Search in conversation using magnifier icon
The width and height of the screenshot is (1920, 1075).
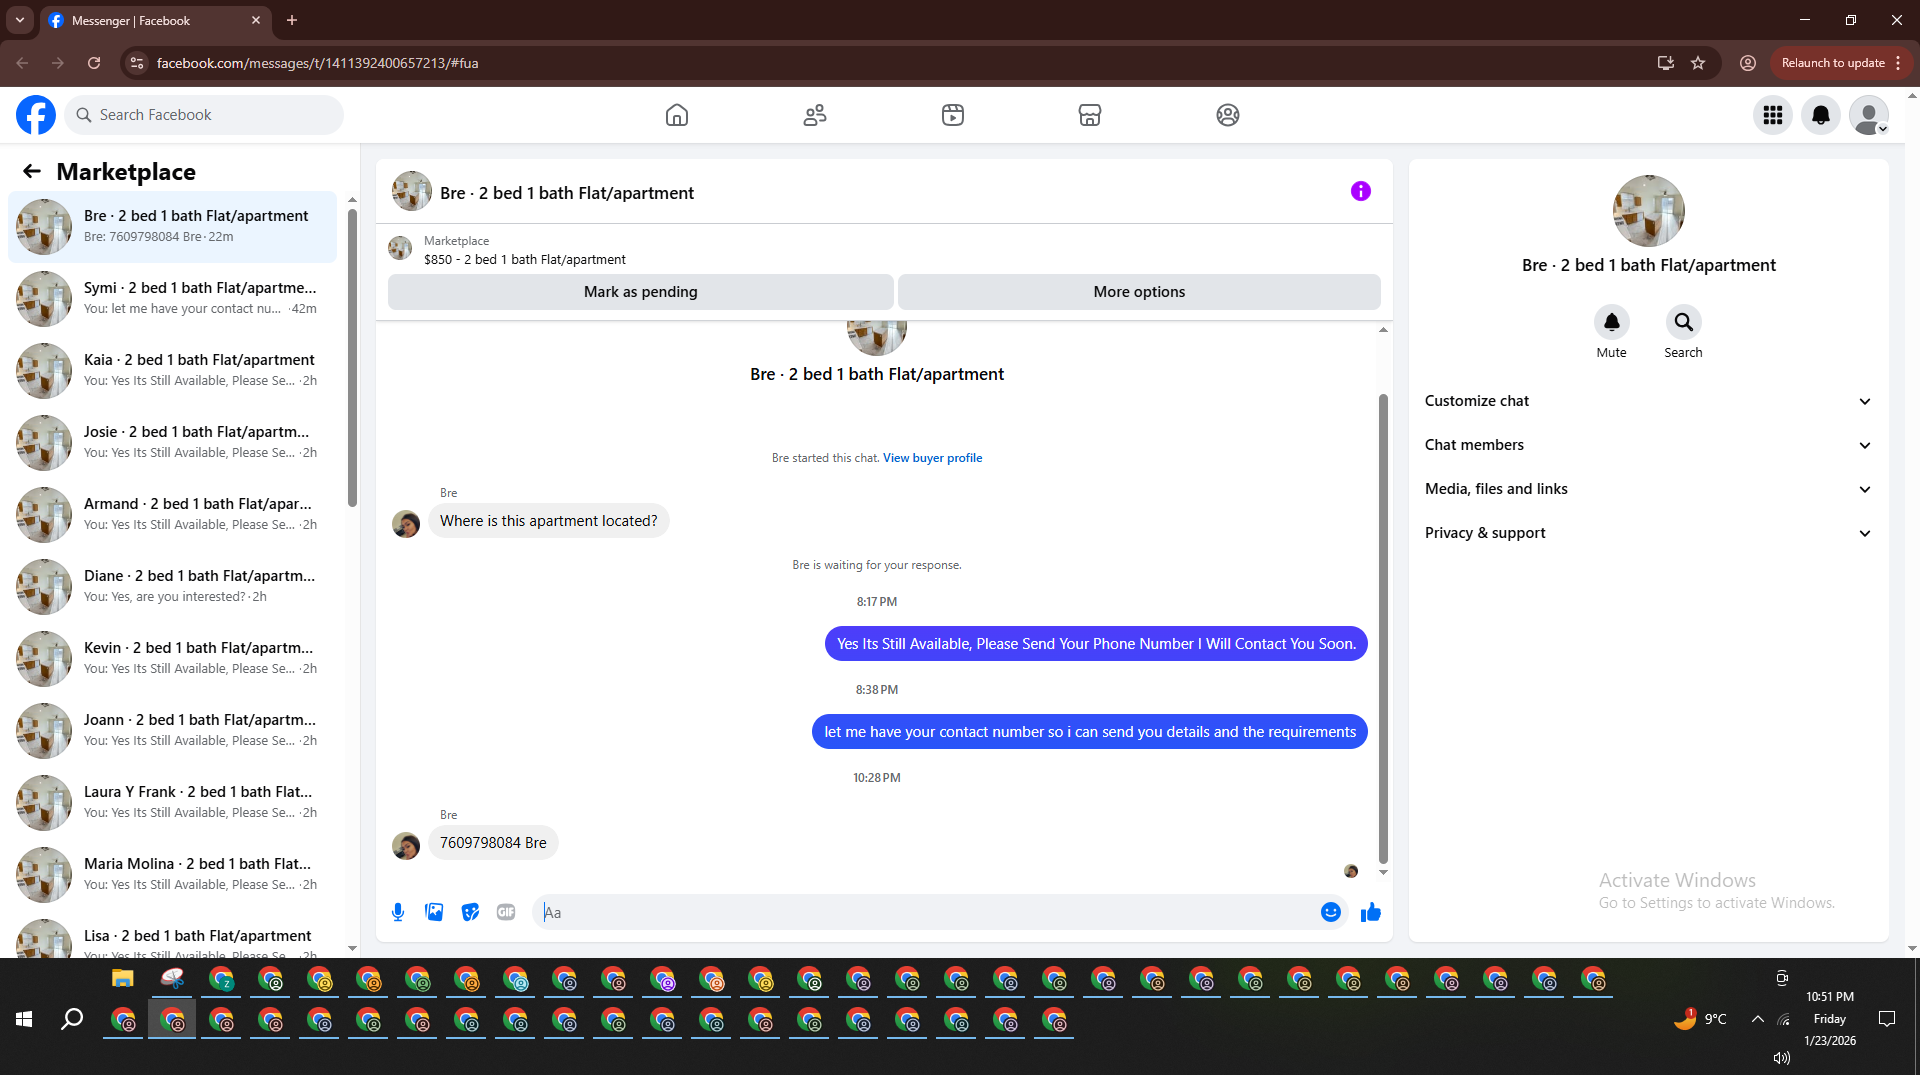coord(1684,322)
